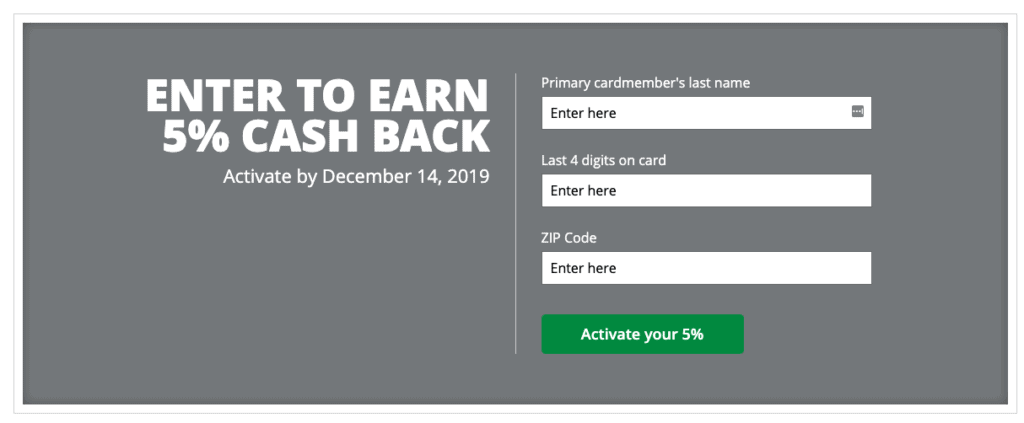Click the "Enter here" placeholder in last name field
This screenshot has width=1024, height=423.
click(583, 113)
